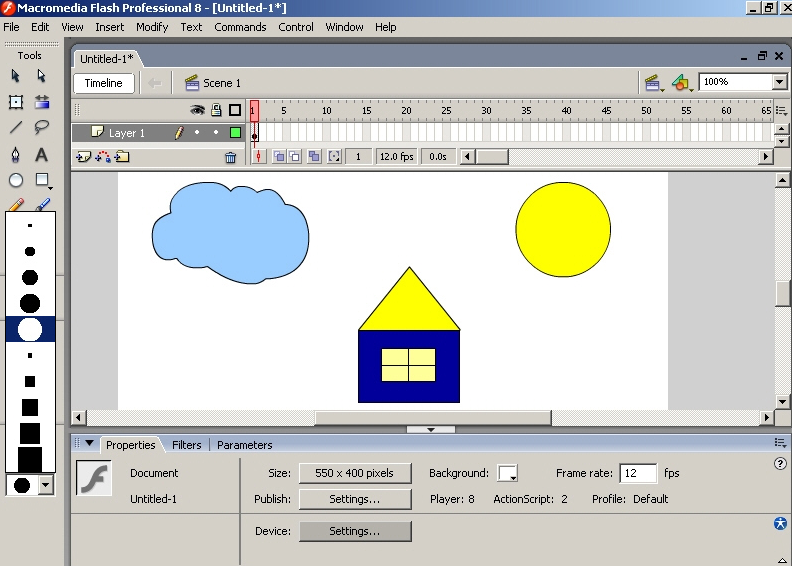The image size is (792, 566).
Task: Open the File menu
Action: coord(11,27)
